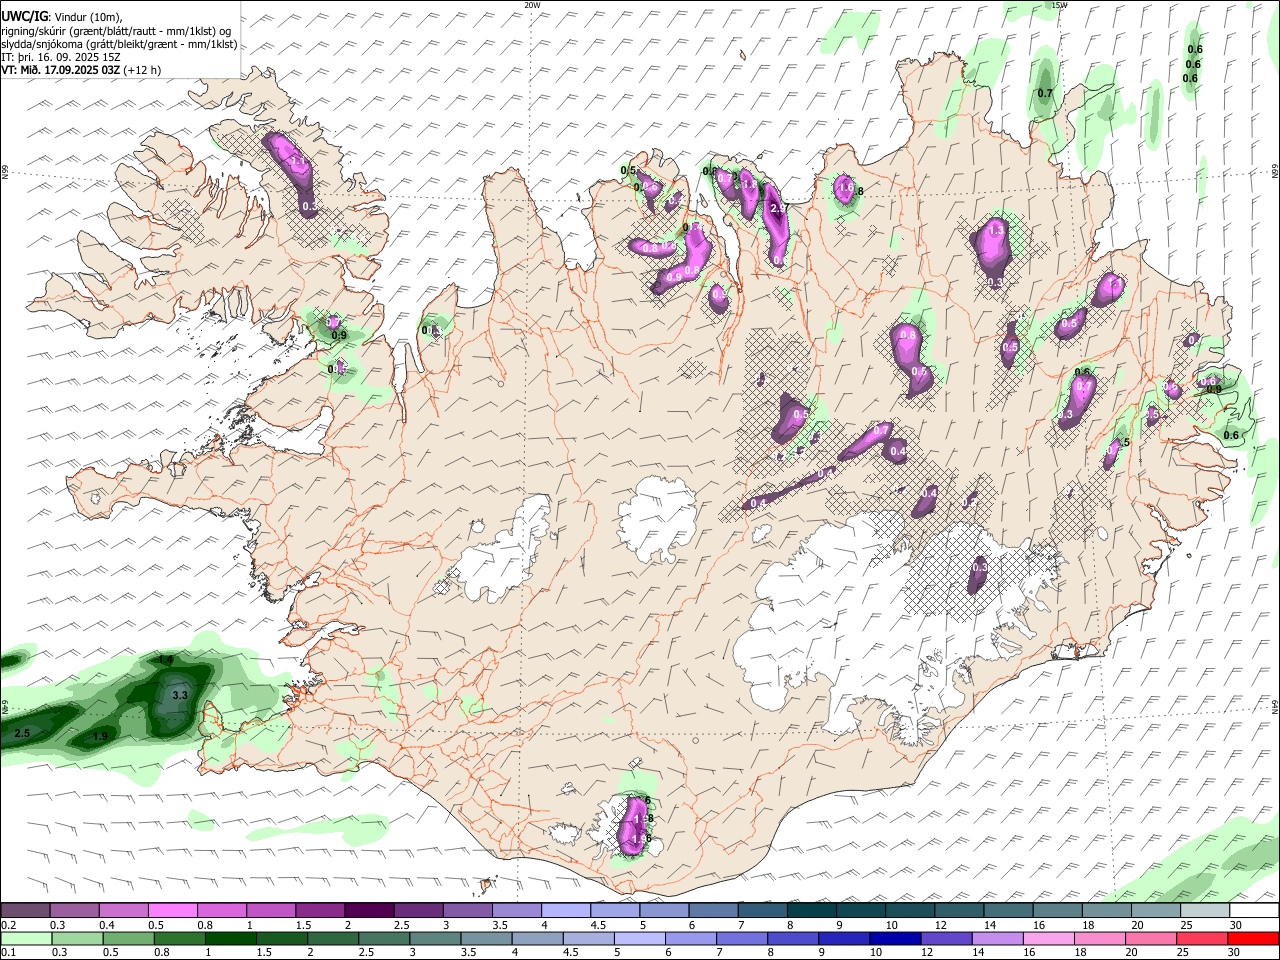Click the rain scale swatch labeled 14
Viewport: 1280px width, 960px height.
997,938
